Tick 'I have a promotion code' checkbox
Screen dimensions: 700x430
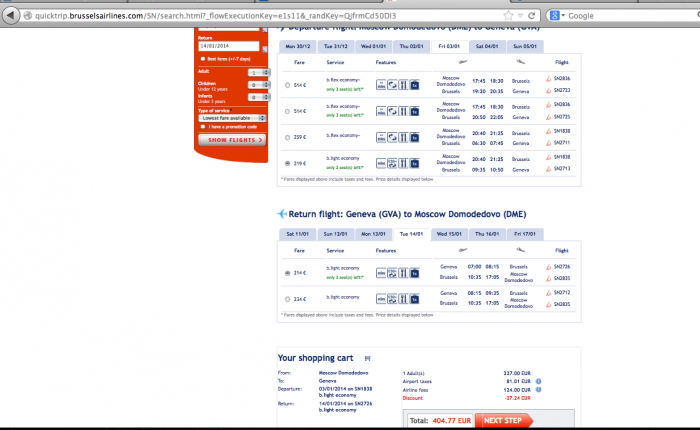click(203, 127)
